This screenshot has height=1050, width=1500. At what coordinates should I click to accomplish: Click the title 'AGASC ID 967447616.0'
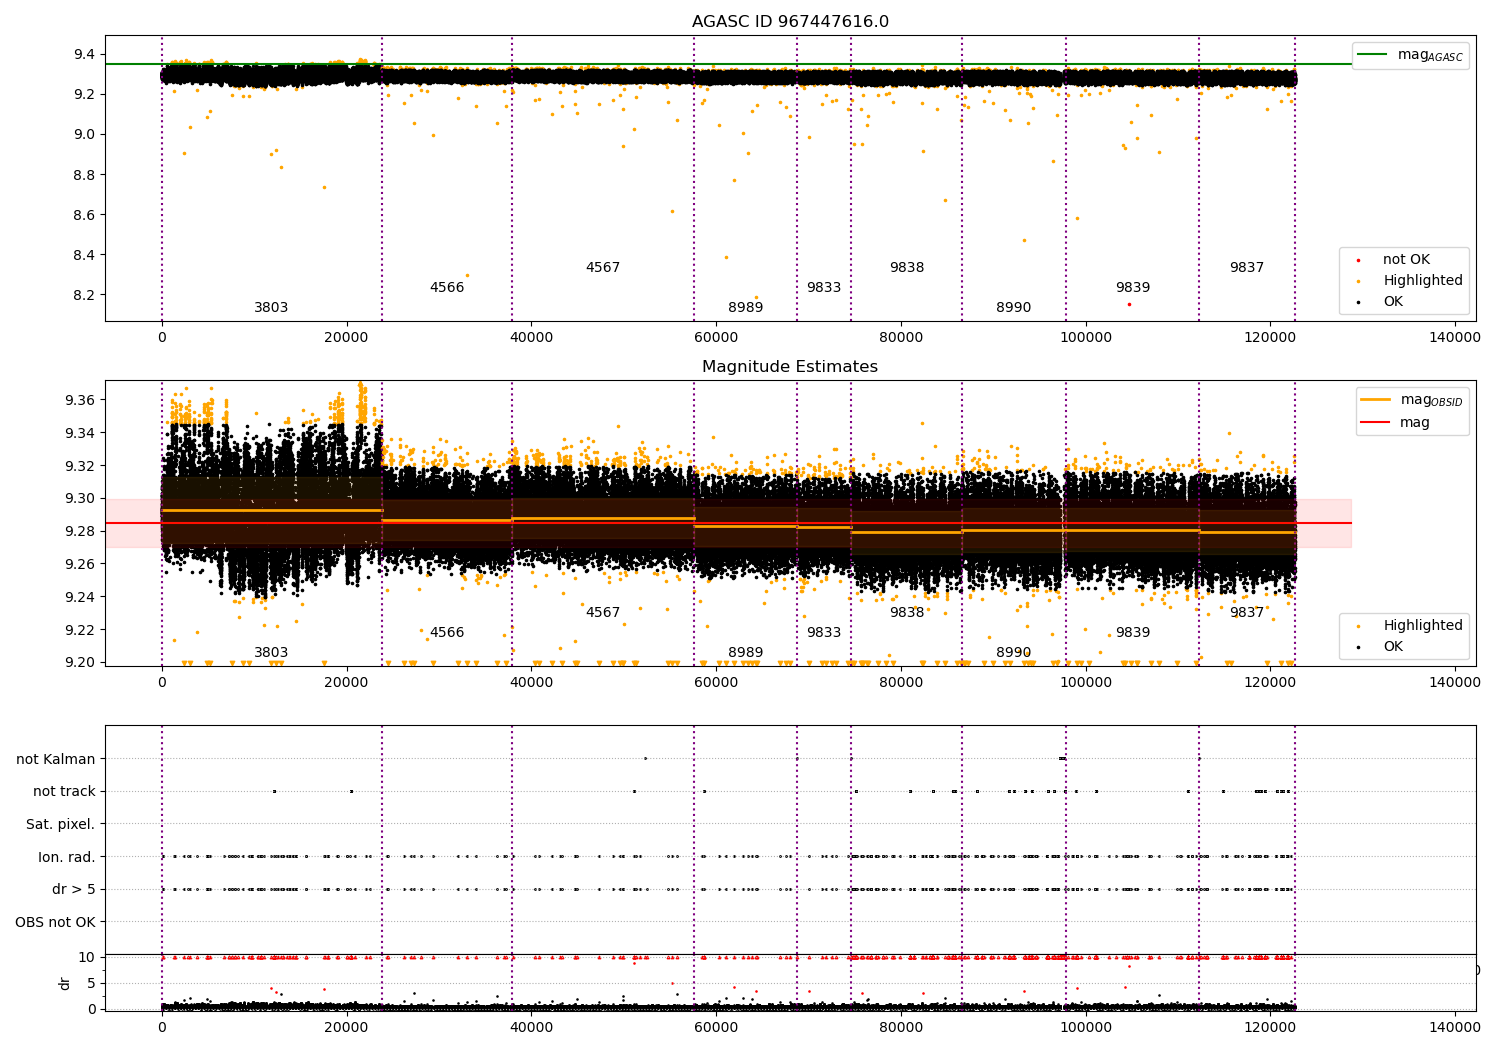point(790,22)
